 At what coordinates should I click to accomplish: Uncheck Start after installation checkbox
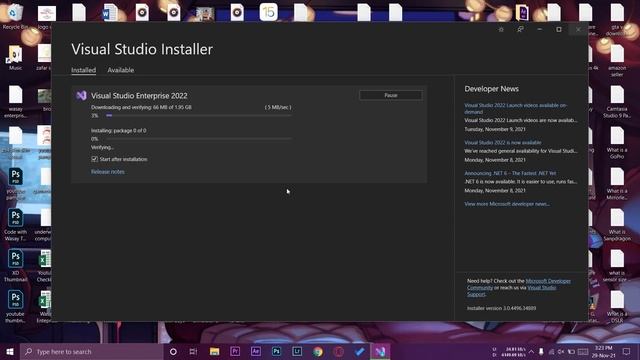coord(94,159)
